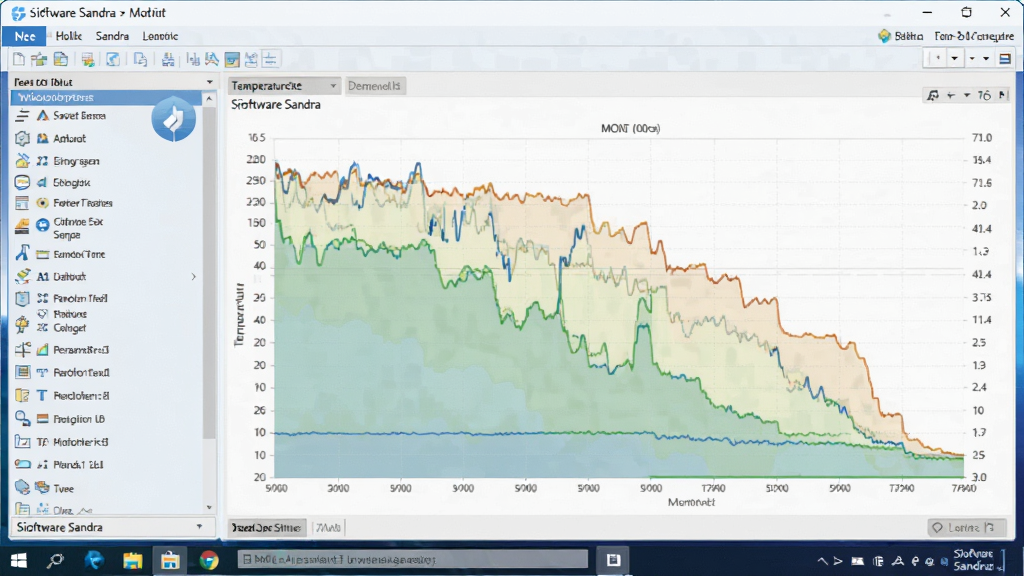Select the 'Esmdo(Tone' sidebar item

pyautogui.click(x=79, y=255)
